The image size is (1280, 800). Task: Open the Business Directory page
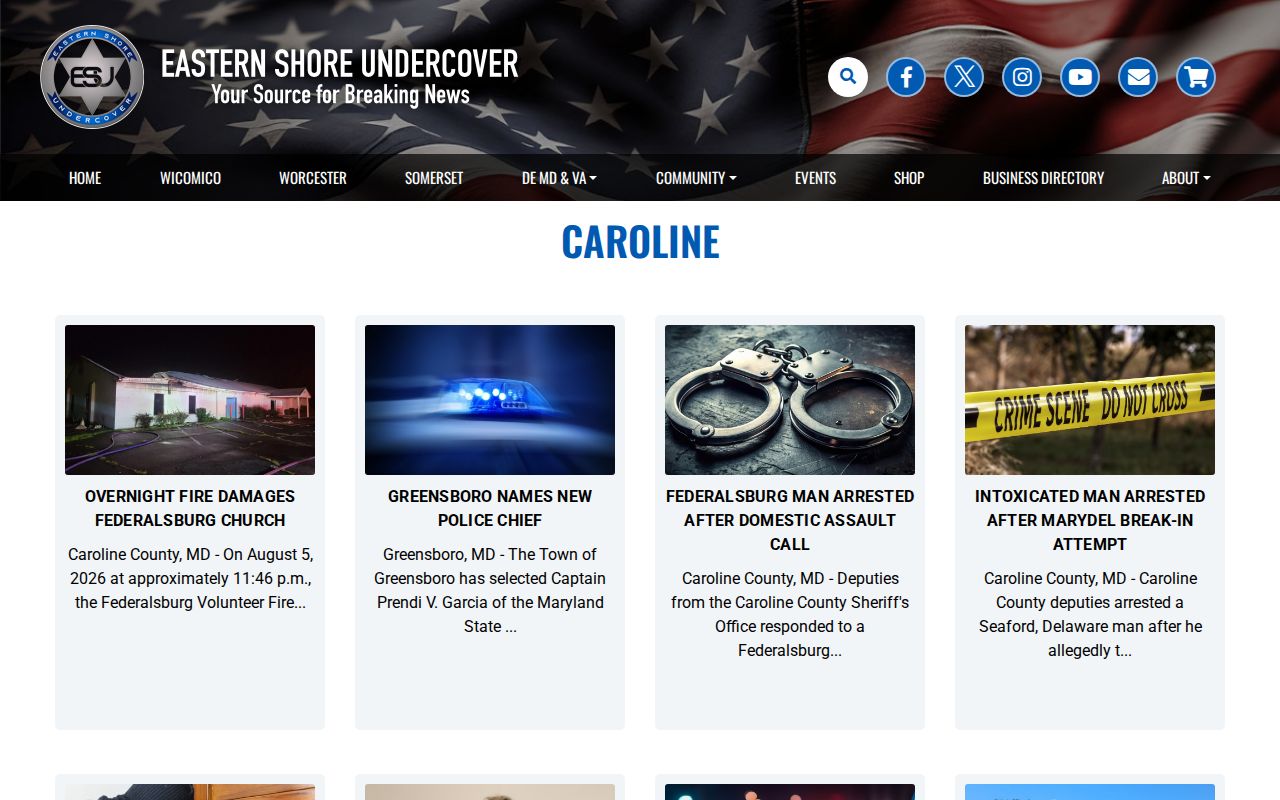pos(1043,178)
